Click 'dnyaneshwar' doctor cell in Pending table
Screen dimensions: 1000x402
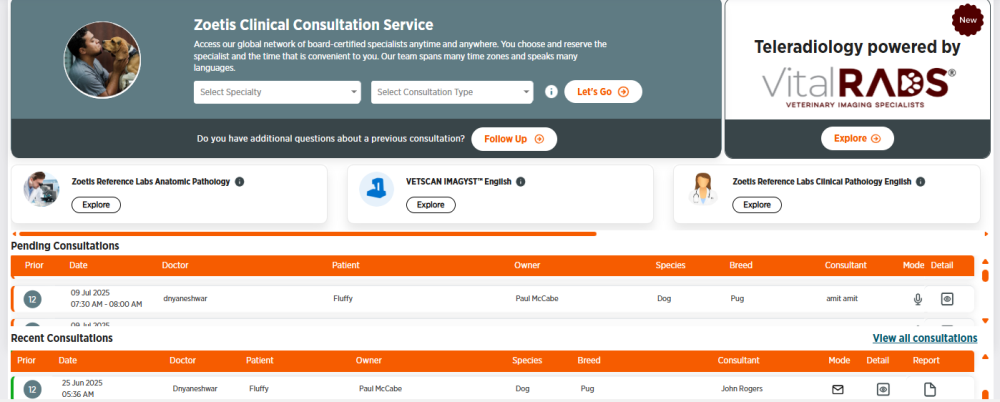184,298
